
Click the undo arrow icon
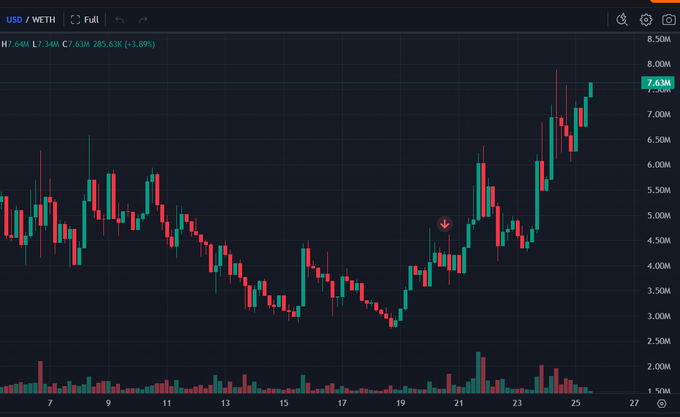(120, 20)
